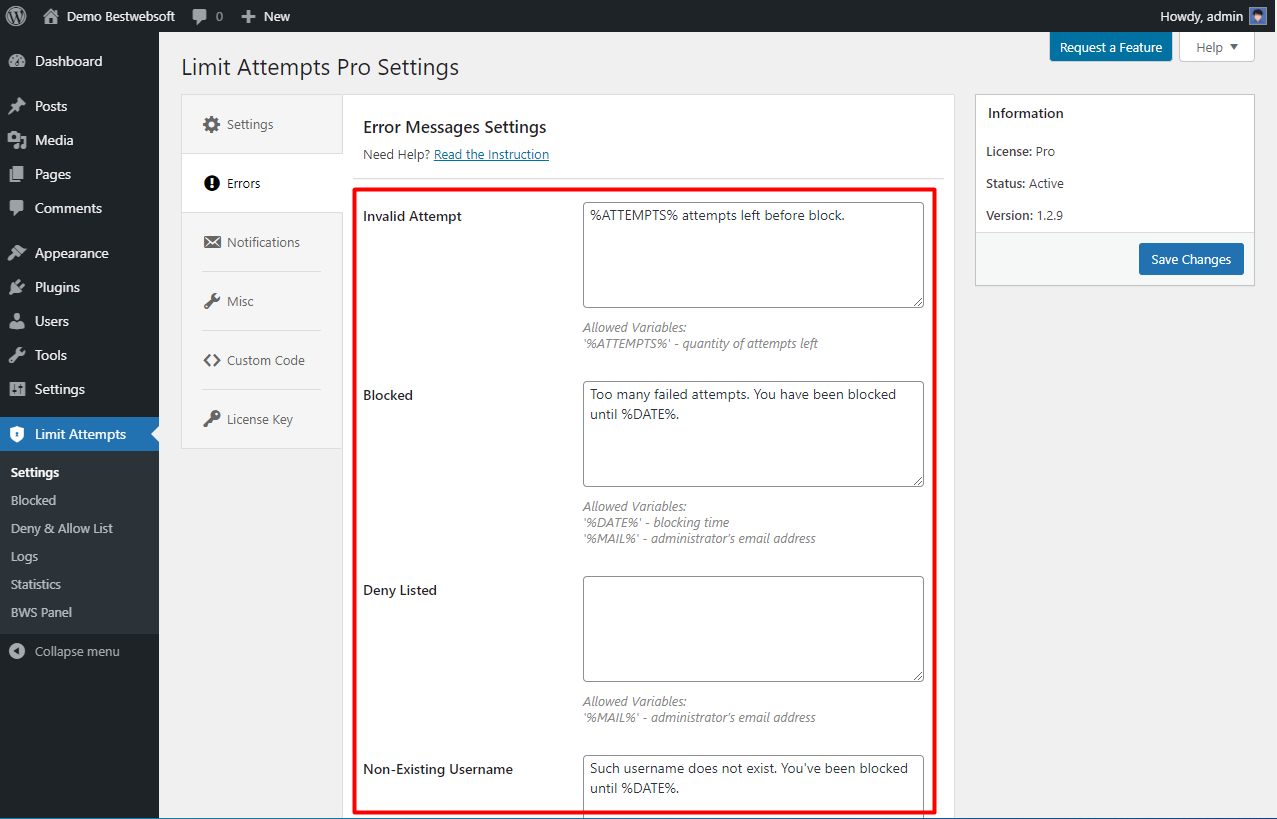Click the admin avatar thumbnail
This screenshot has height=819, width=1277.
tap(1258, 16)
